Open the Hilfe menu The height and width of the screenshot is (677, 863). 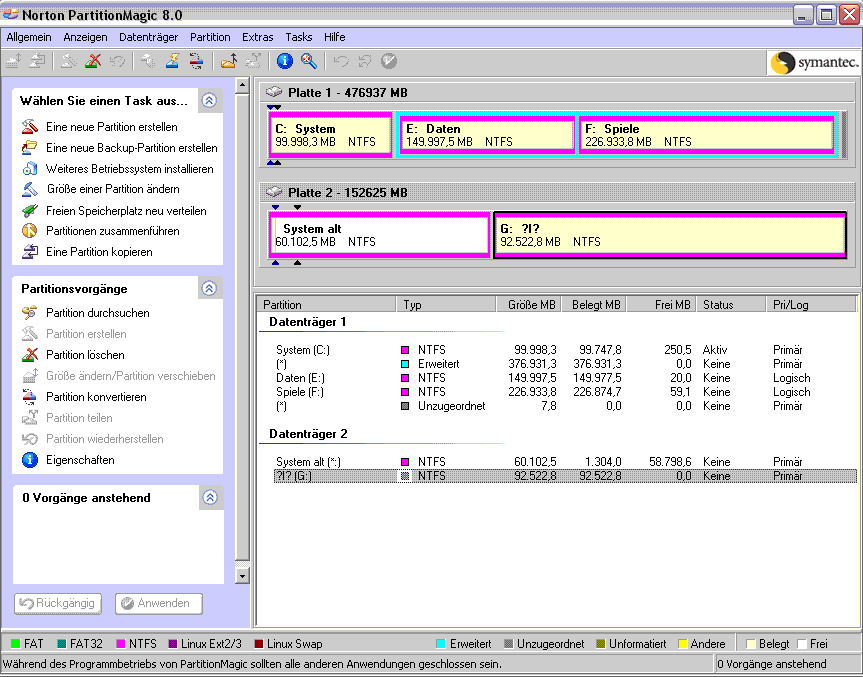335,37
